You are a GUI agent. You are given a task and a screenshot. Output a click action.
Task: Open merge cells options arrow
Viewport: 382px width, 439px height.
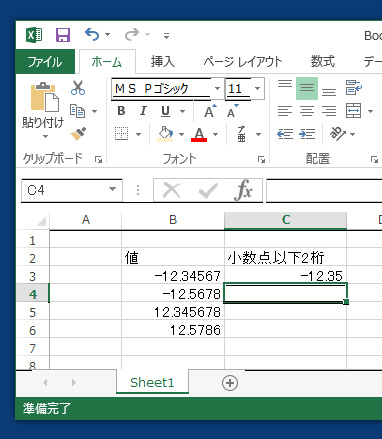pyautogui.click(x=370, y=111)
